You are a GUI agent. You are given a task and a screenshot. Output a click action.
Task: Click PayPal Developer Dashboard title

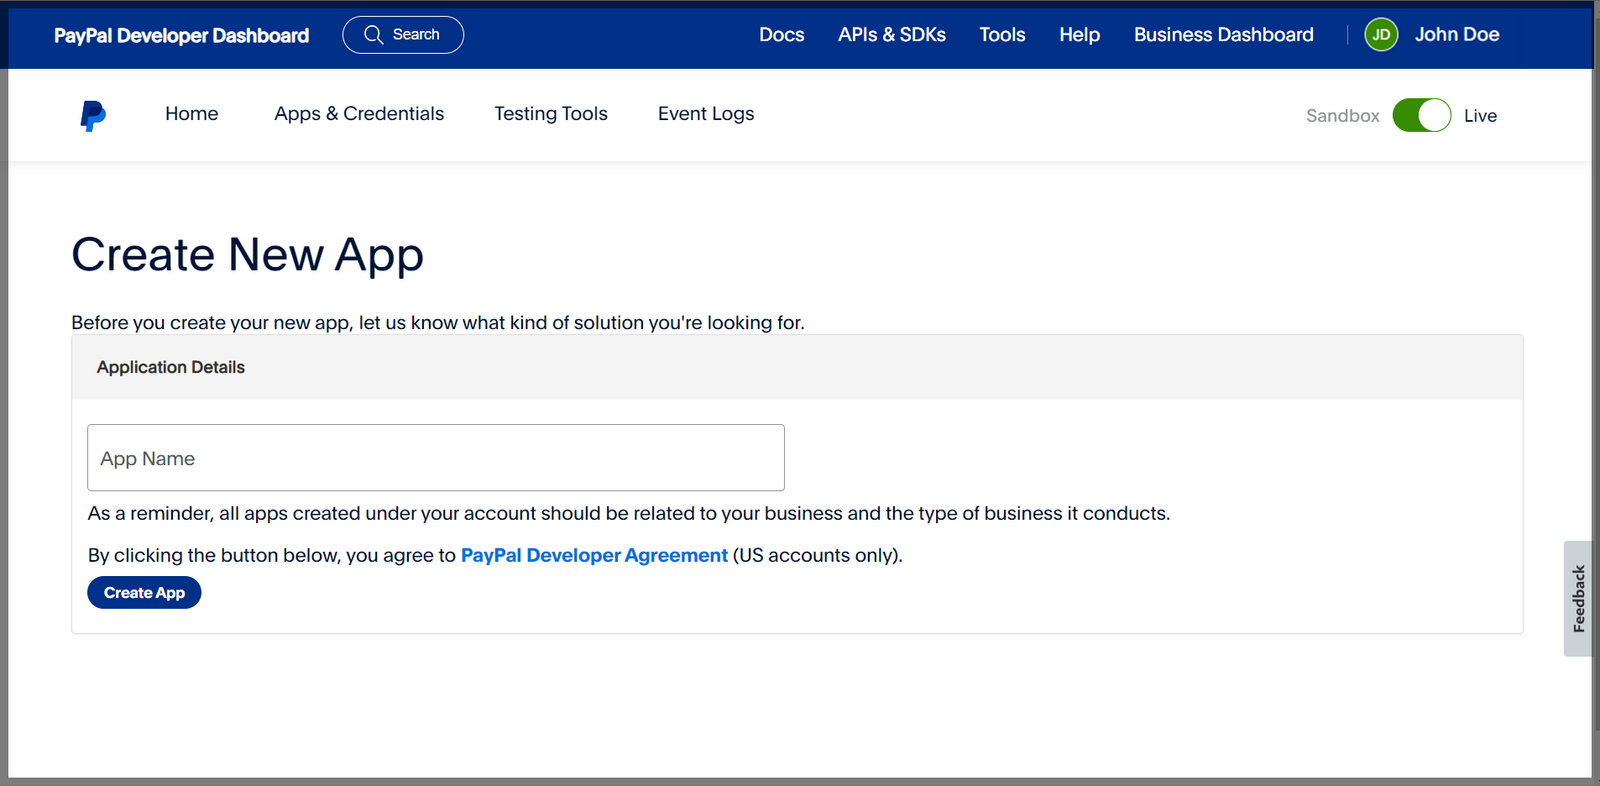181,36
